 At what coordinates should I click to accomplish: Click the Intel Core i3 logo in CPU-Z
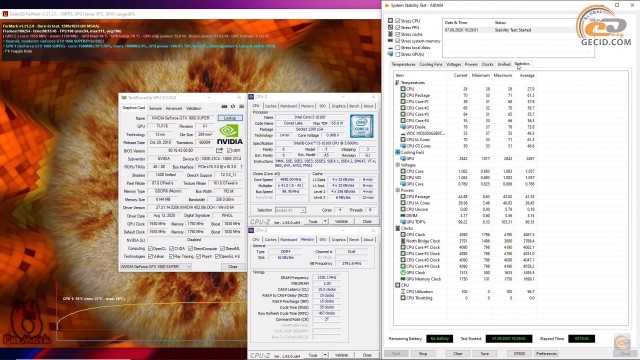click(361, 126)
